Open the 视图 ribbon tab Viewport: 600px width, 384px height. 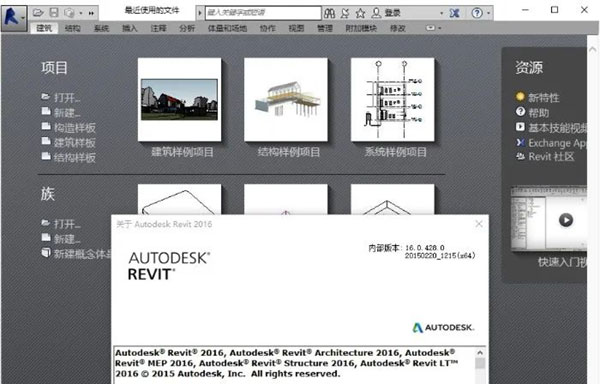[296, 28]
